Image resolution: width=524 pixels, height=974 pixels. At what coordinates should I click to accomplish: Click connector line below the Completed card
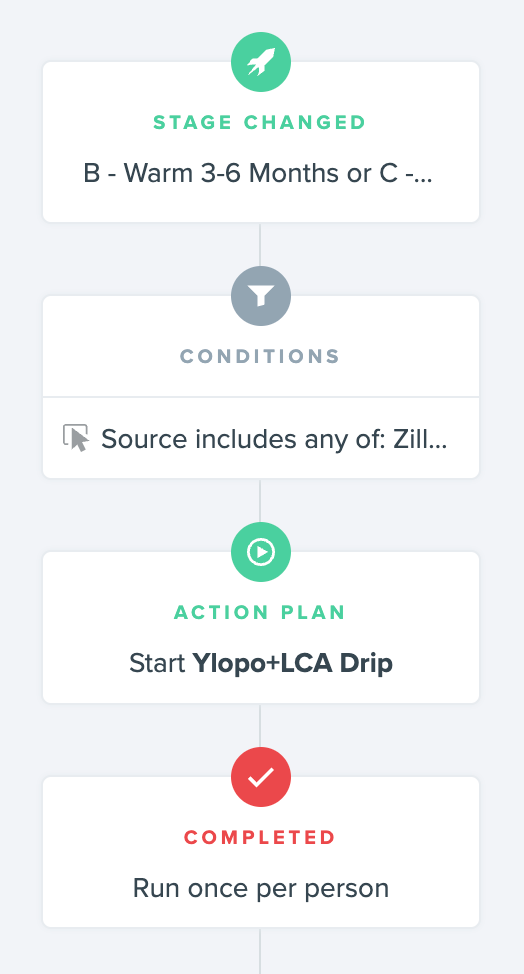260,950
